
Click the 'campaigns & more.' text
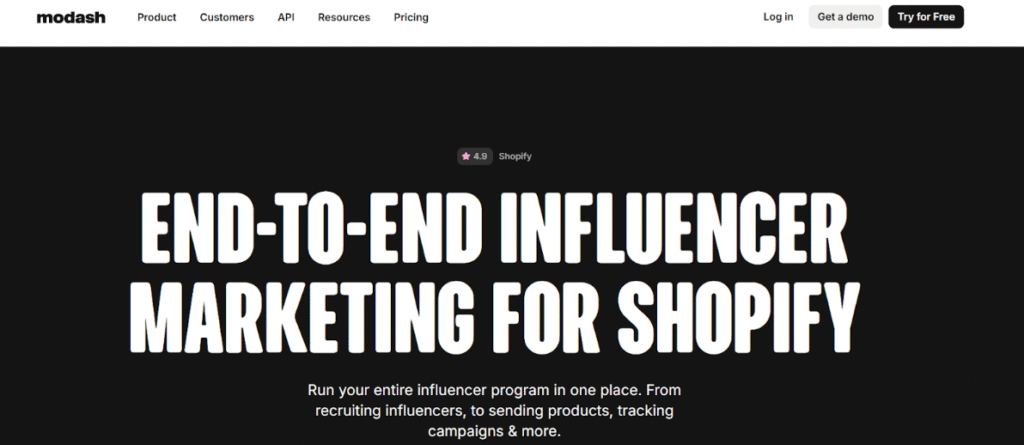pyautogui.click(x=494, y=432)
